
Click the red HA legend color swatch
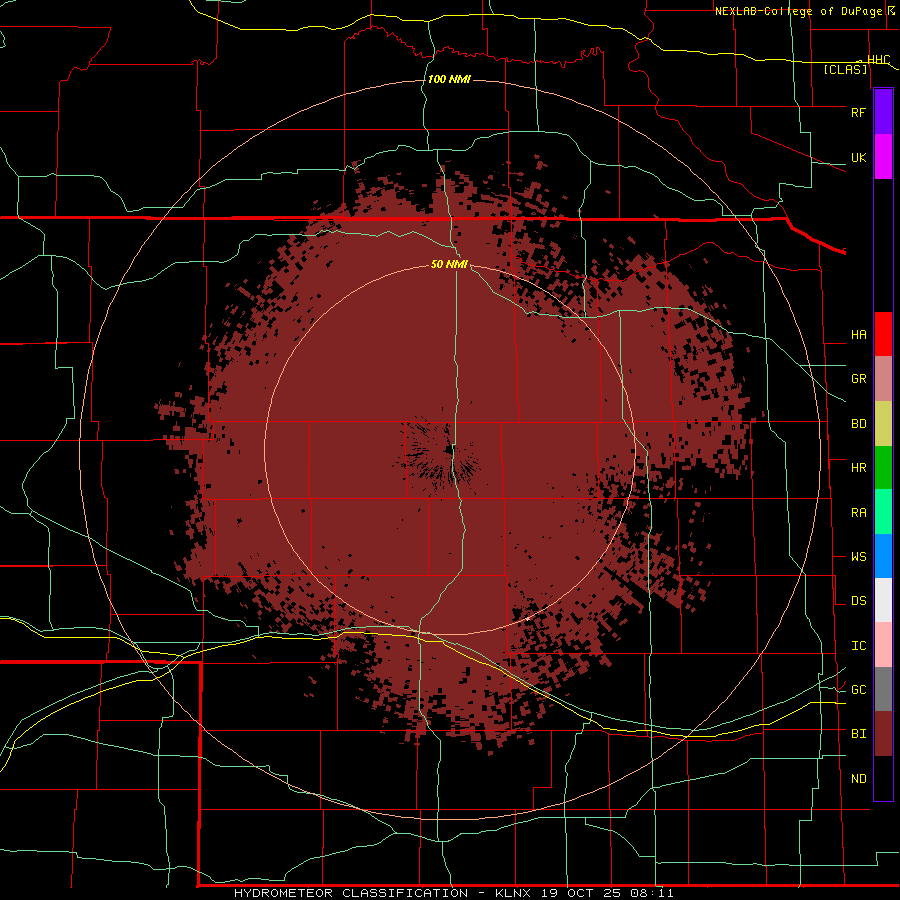coord(883,334)
